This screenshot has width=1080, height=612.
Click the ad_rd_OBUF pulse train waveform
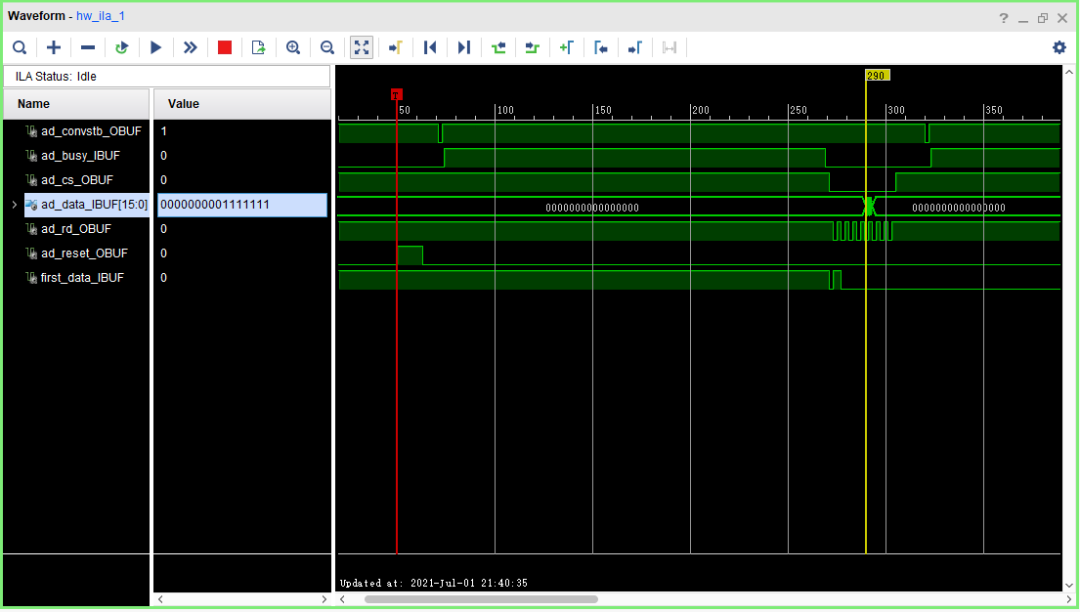862,231
